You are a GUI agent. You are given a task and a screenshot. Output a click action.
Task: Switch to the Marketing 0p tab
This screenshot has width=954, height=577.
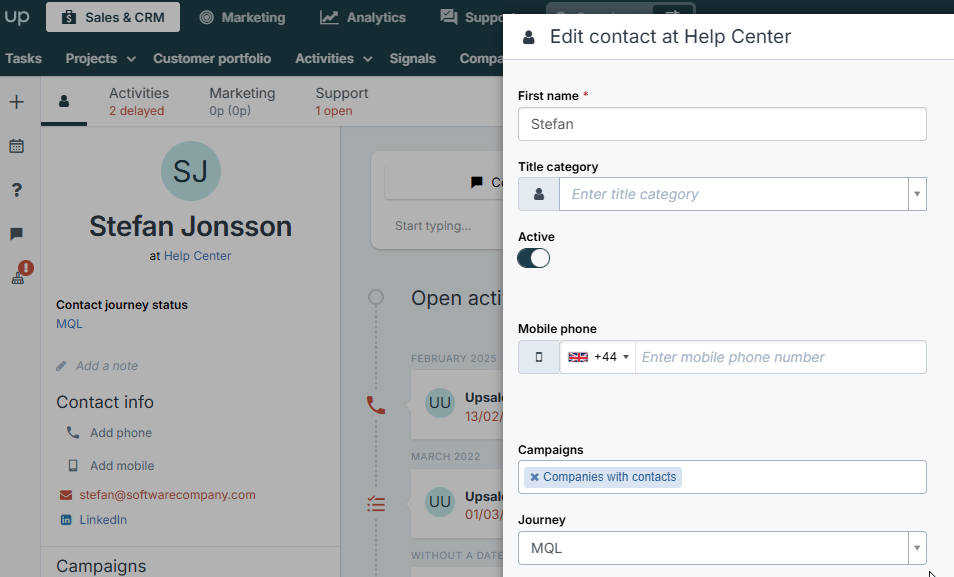click(x=242, y=101)
